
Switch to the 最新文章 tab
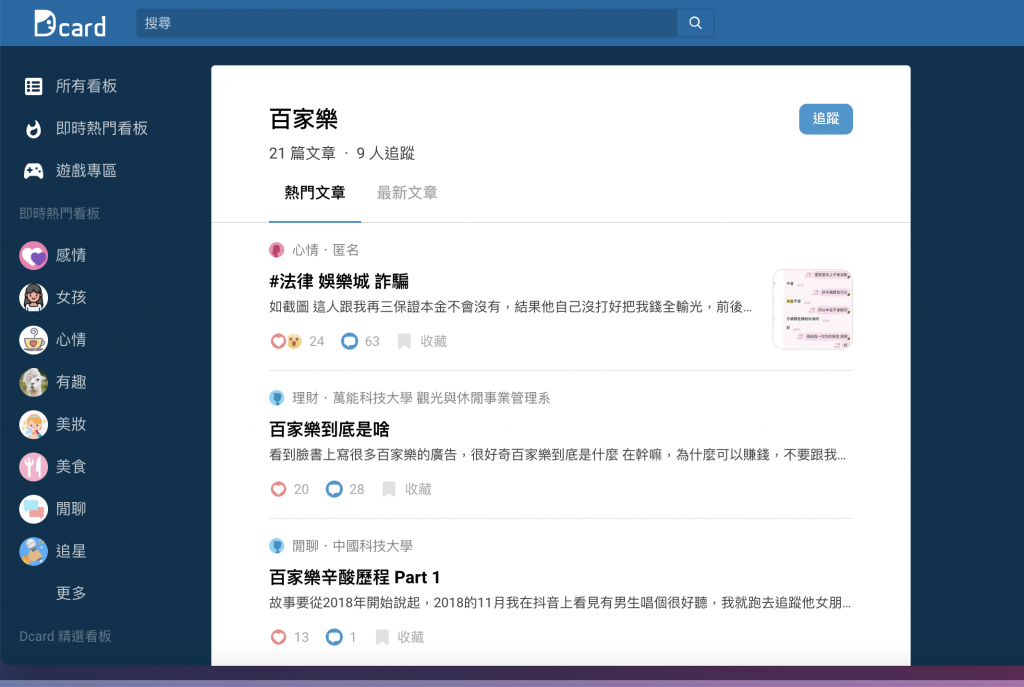(407, 193)
